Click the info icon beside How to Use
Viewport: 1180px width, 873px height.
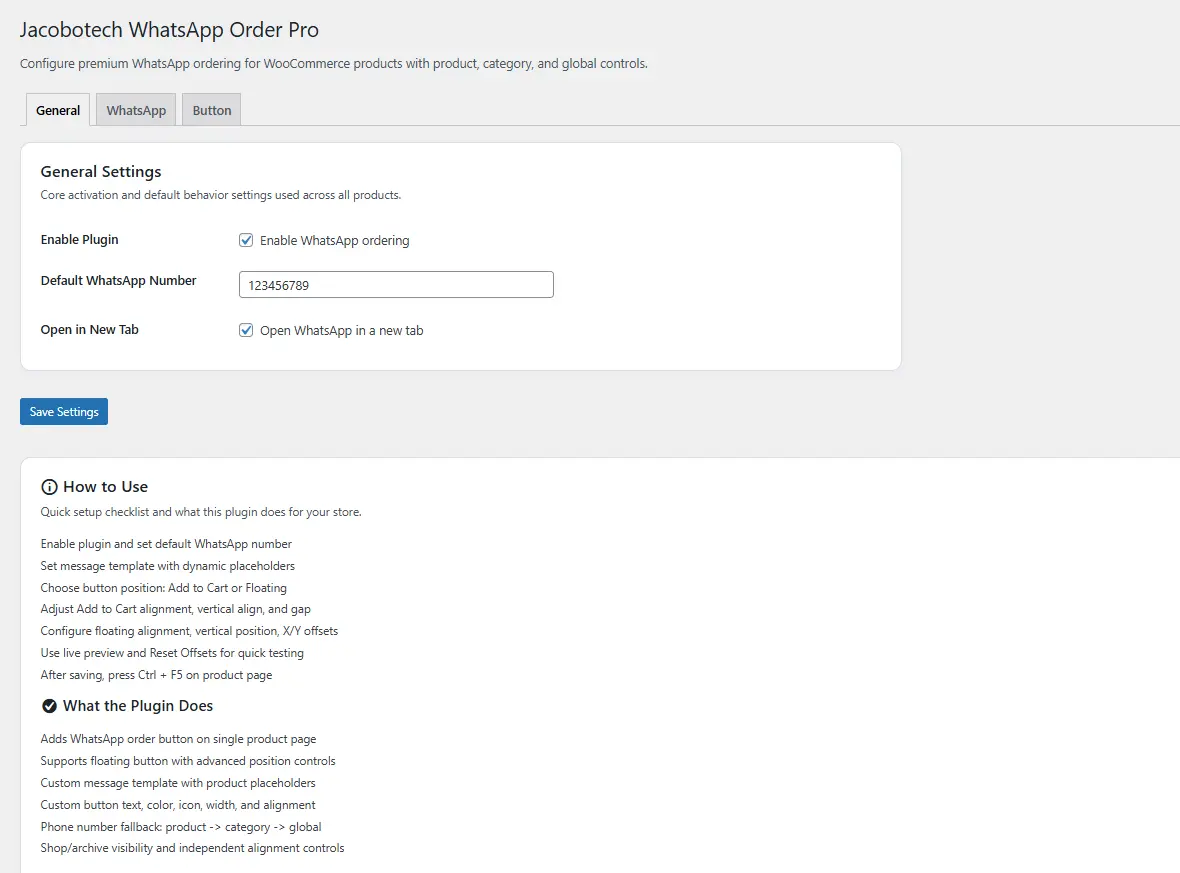pyautogui.click(x=49, y=487)
